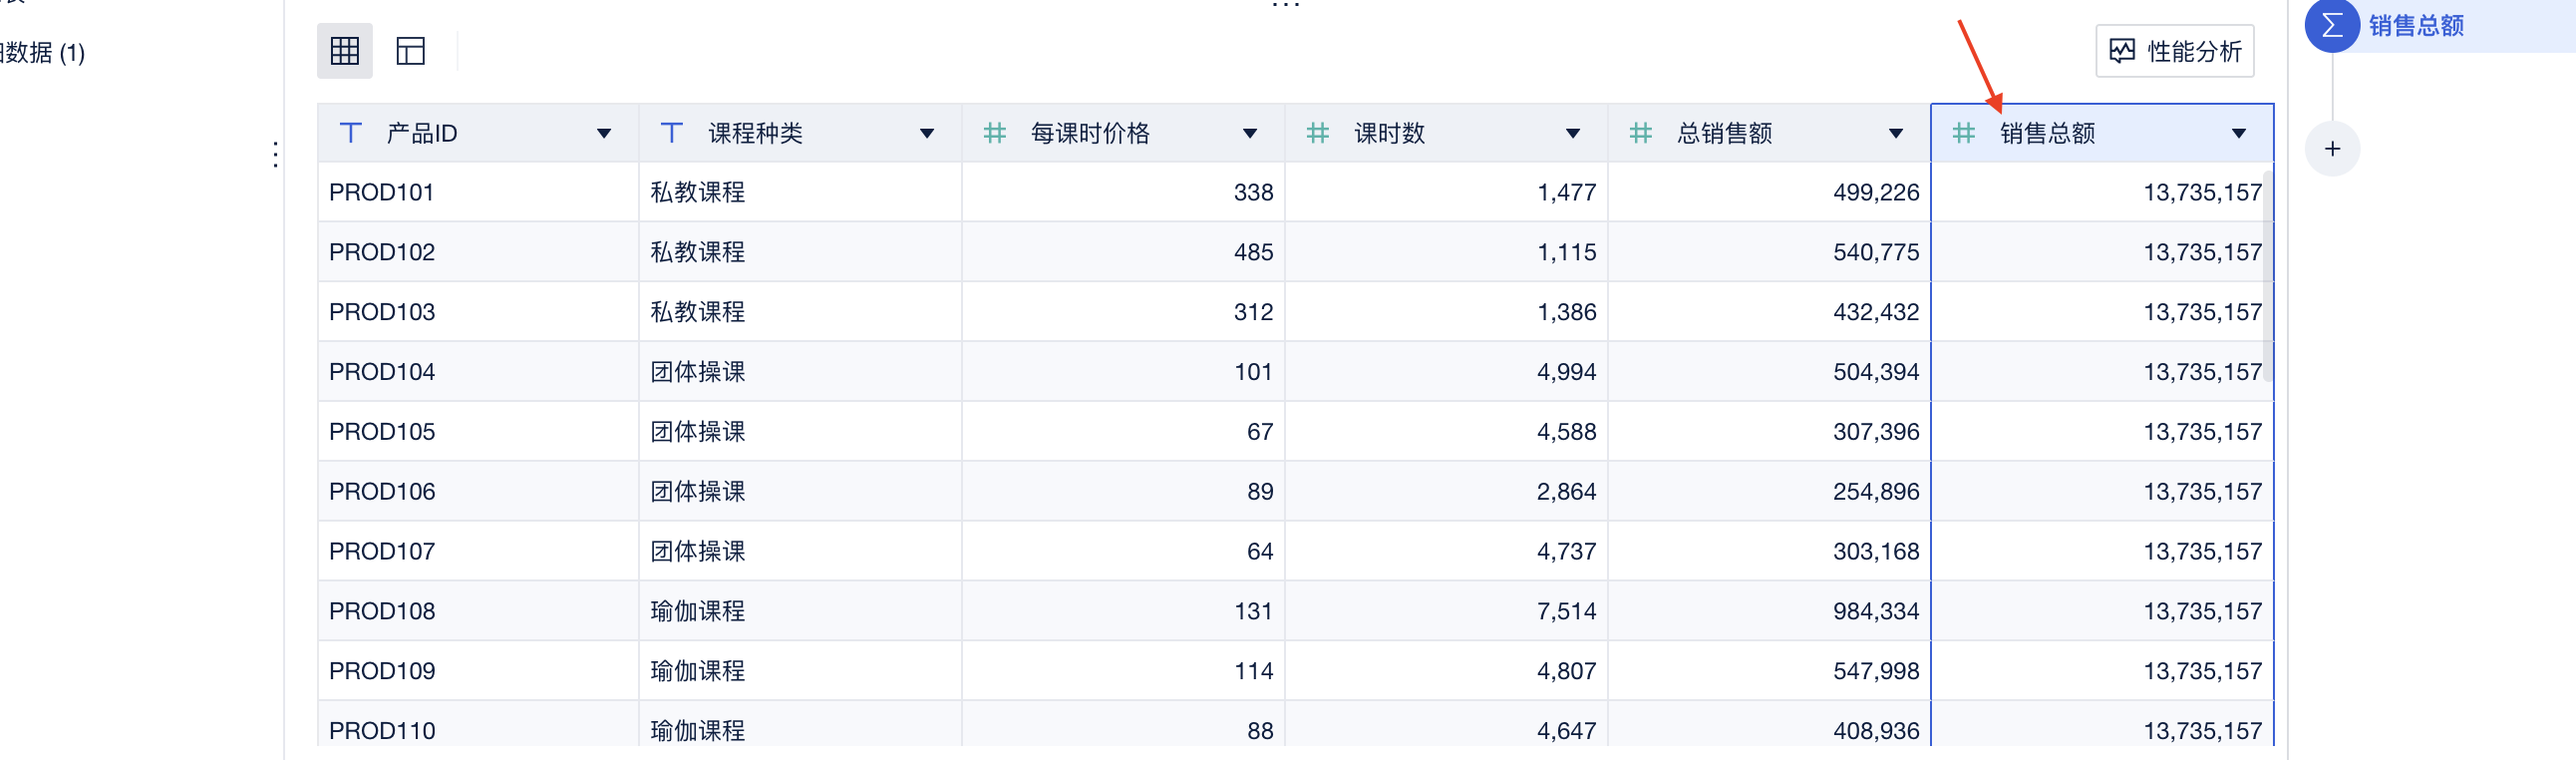Click price value 485
This screenshot has height=760, width=2576.
[x=1253, y=252]
